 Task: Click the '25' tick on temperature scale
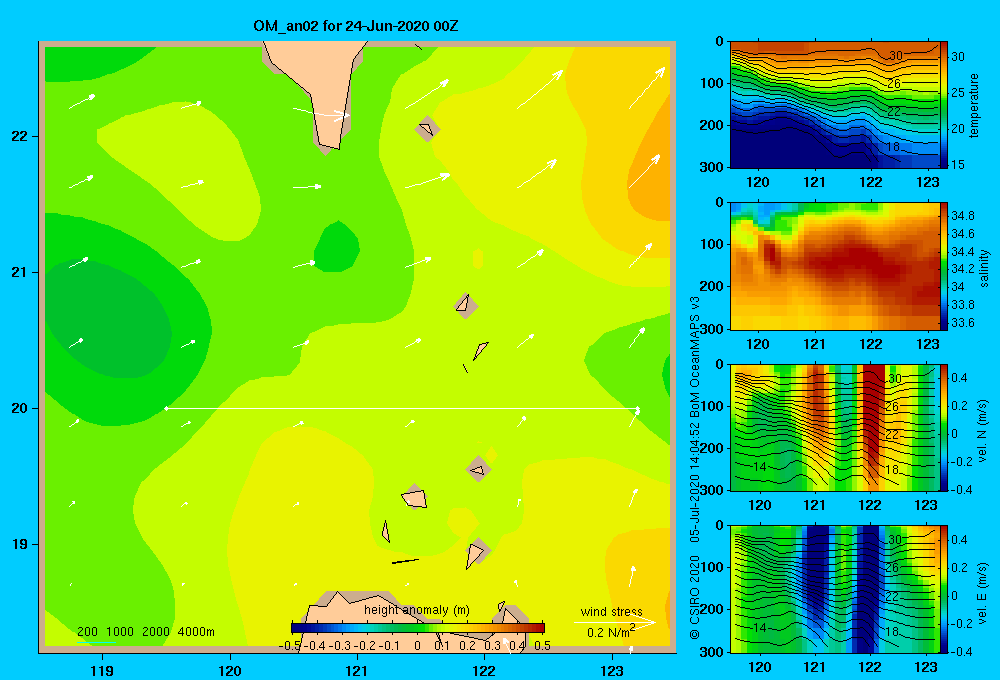tap(958, 92)
